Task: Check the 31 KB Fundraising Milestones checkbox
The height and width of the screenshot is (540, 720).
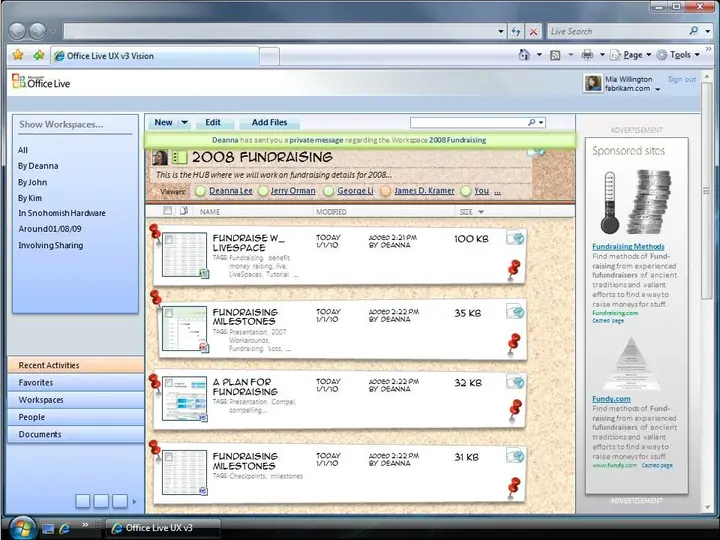Action: pyautogui.click(x=169, y=457)
